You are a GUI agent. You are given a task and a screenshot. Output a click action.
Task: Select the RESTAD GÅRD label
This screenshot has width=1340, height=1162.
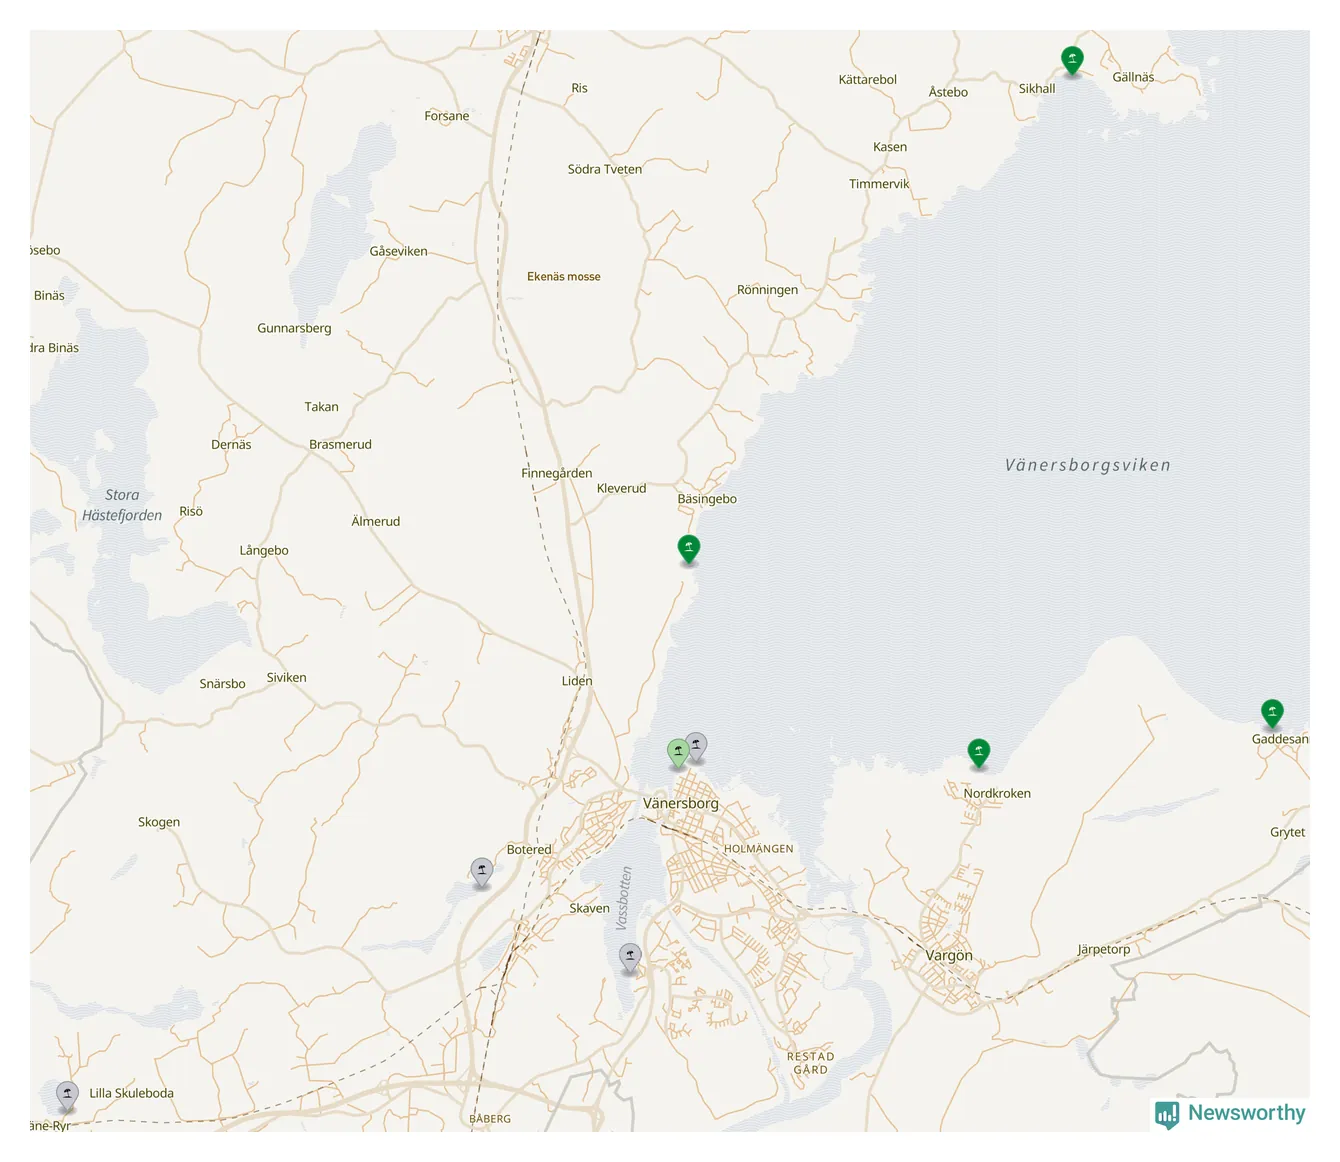(x=810, y=1063)
